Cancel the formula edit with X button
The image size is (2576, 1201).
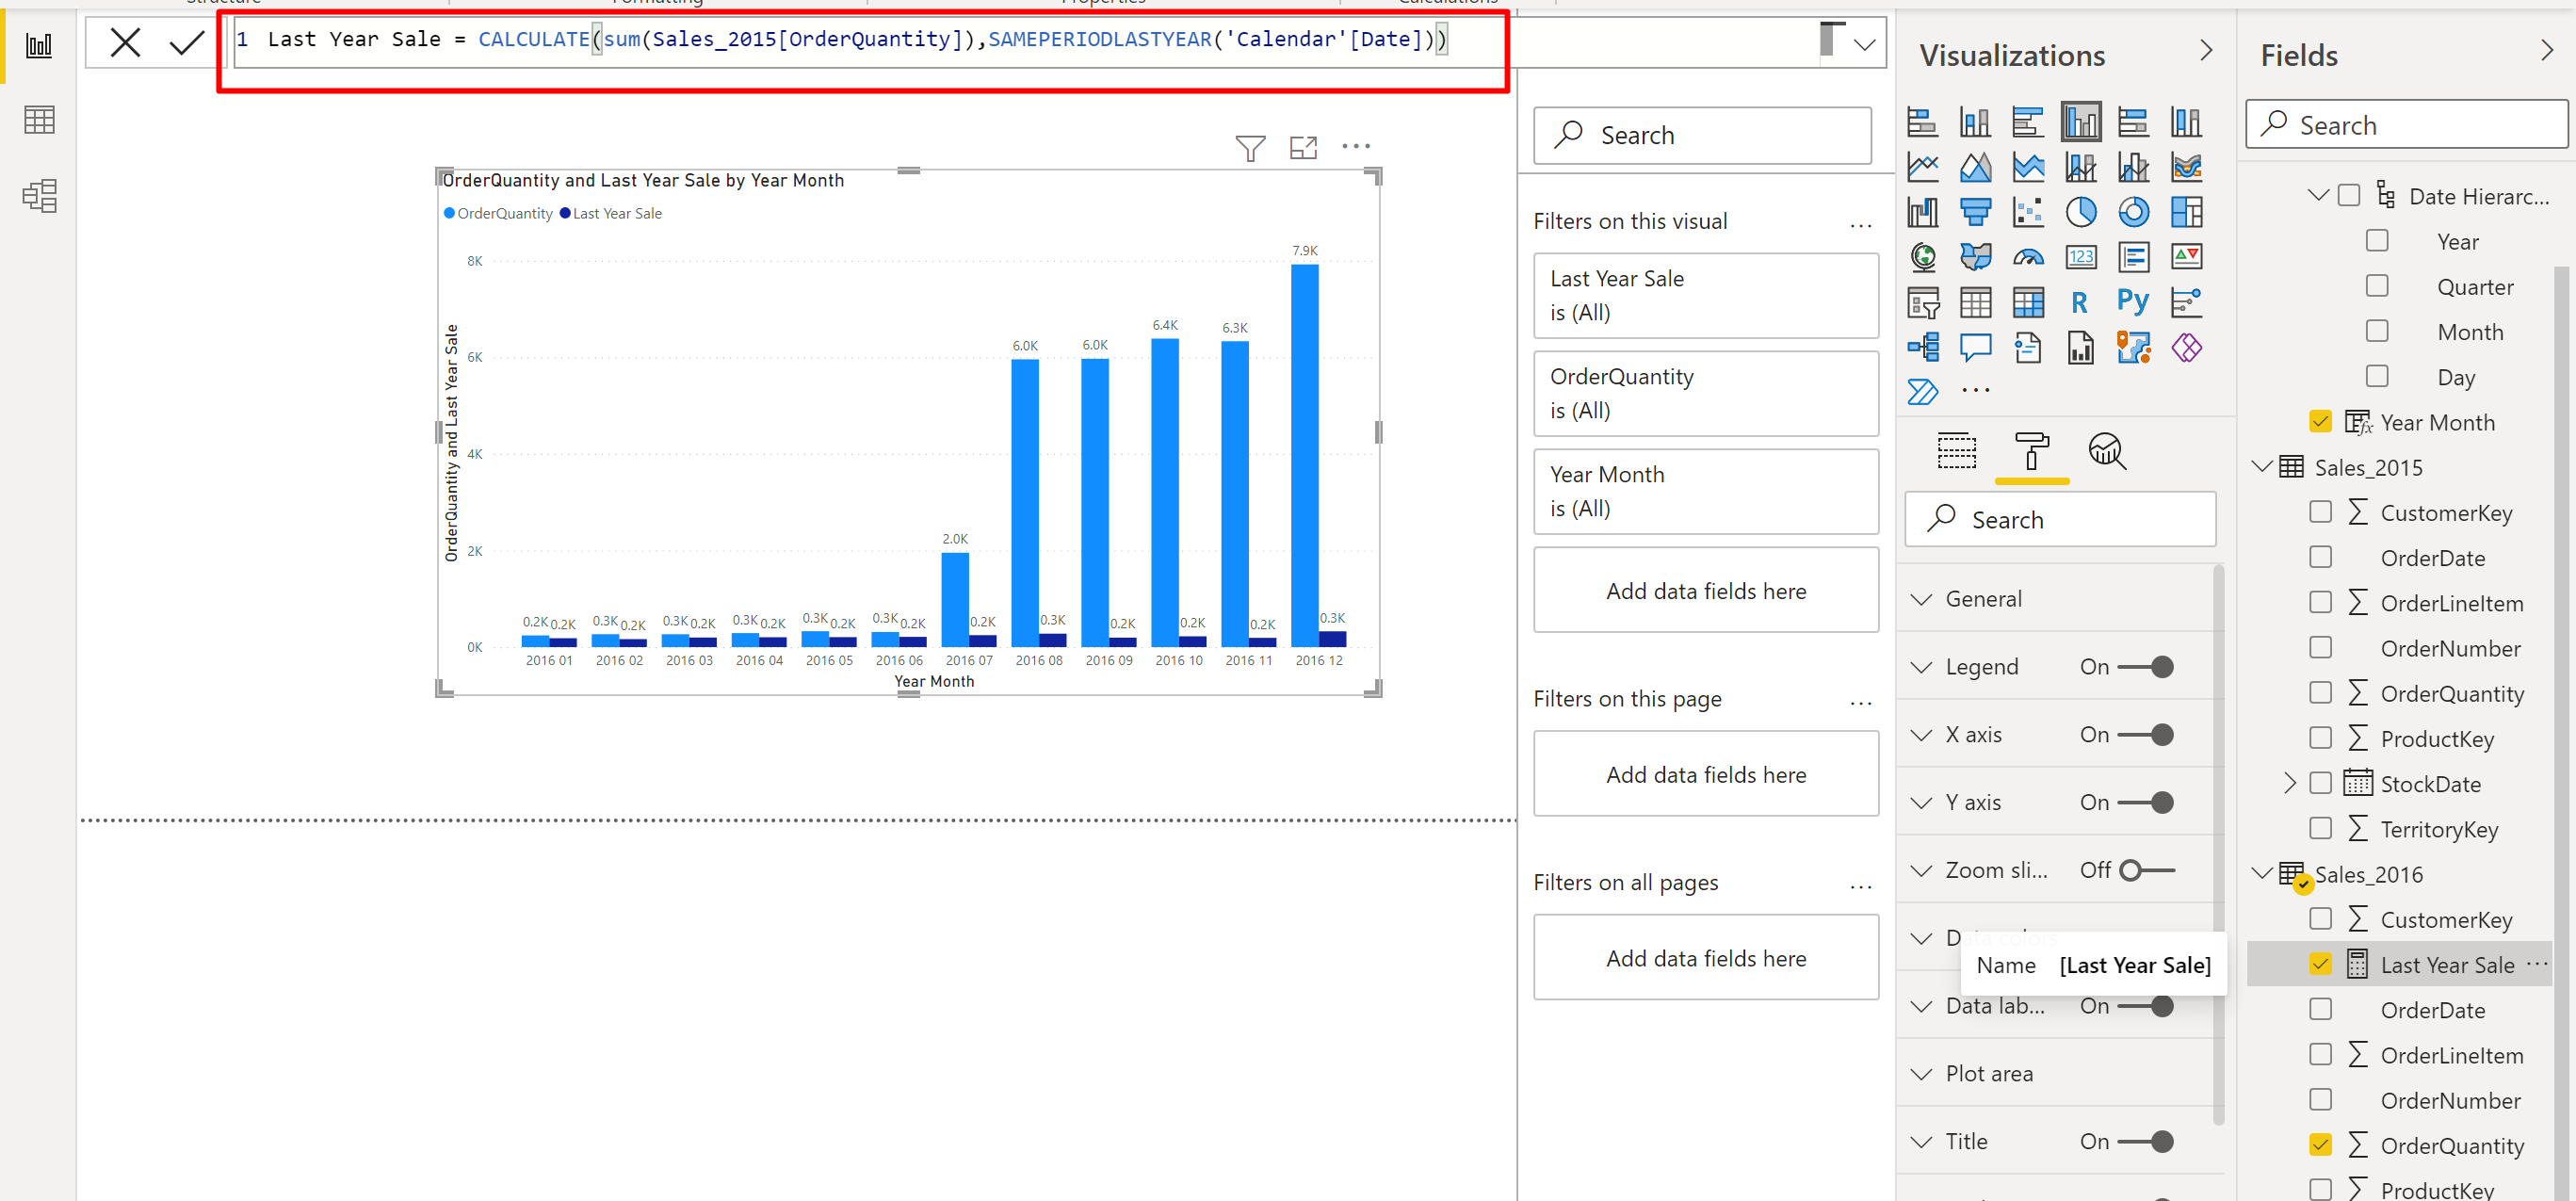pos(125,42)
